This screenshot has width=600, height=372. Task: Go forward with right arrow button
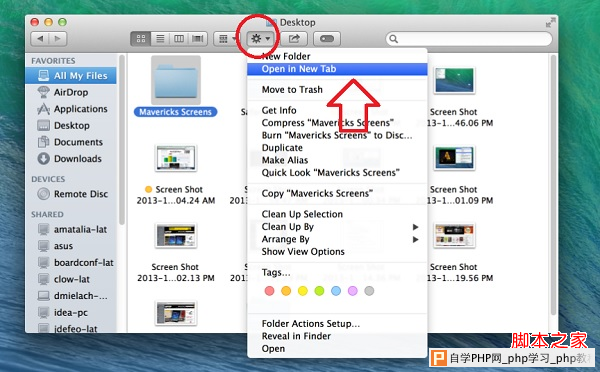58,39
